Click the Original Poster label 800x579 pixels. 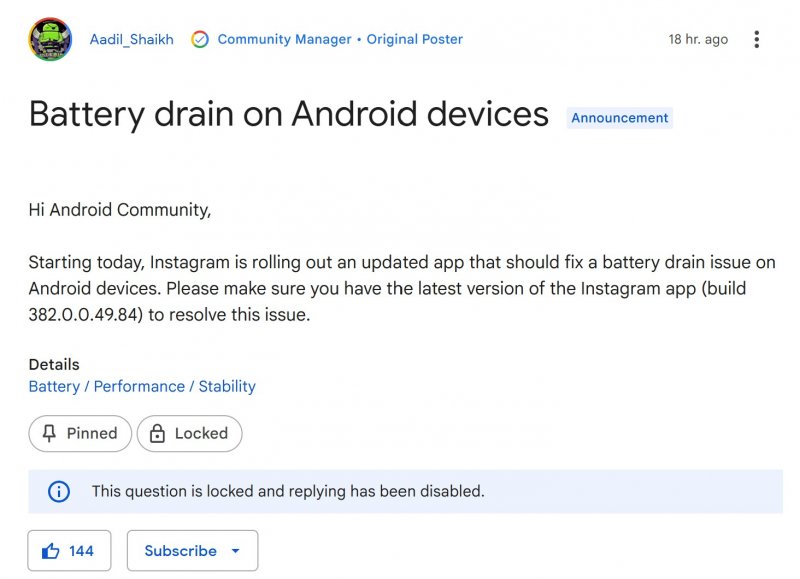[415, 40]
